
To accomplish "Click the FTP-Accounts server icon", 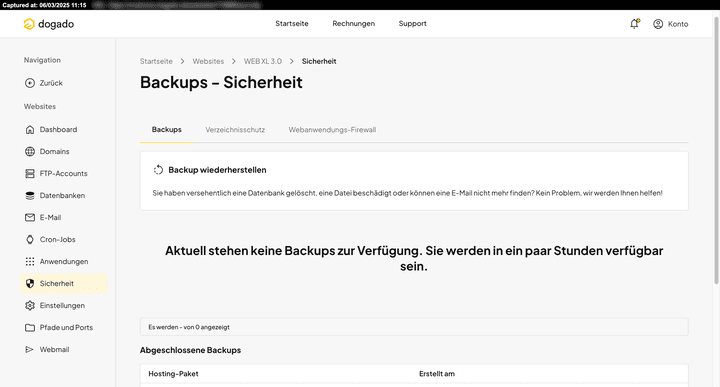I will point(30,174).
